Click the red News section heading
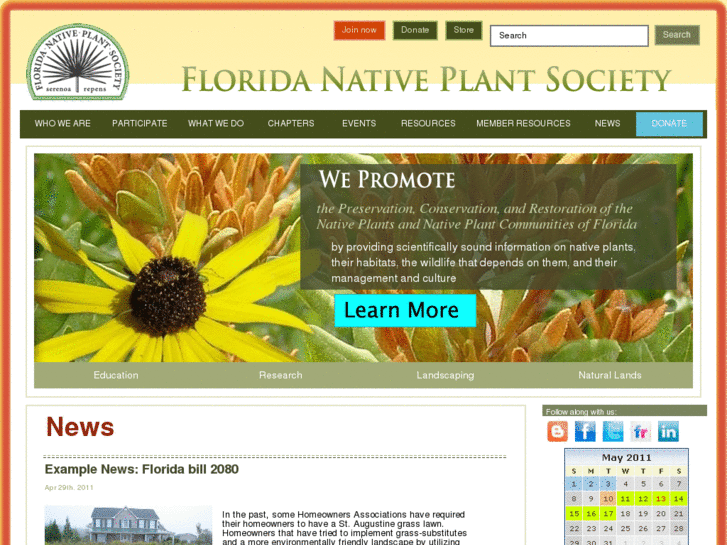 click(x=80, y=427)
